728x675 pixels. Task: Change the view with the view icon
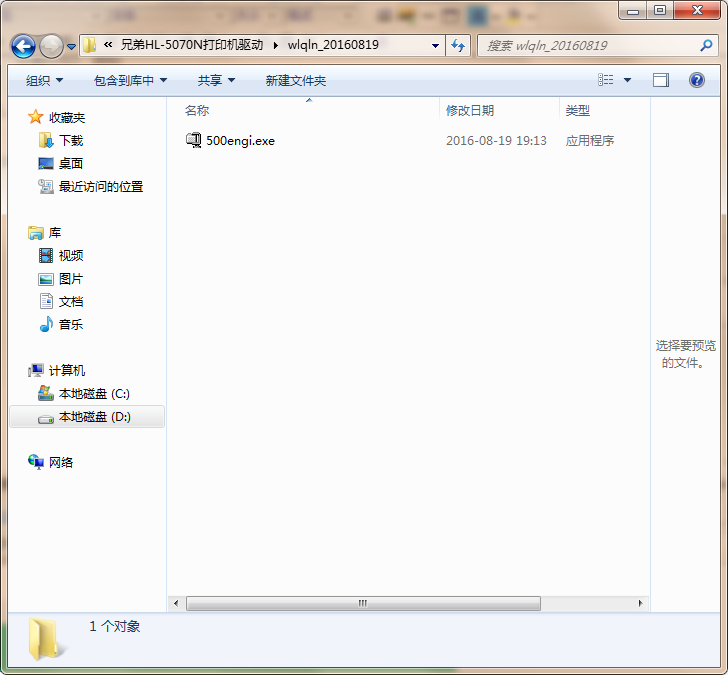point(605,80)
